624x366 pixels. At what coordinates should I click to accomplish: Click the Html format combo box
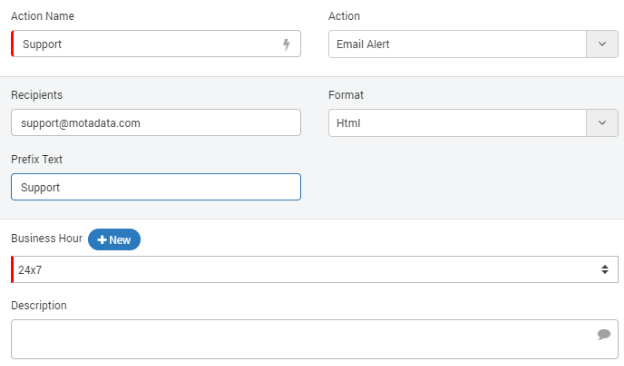click(x=473, y=123)
